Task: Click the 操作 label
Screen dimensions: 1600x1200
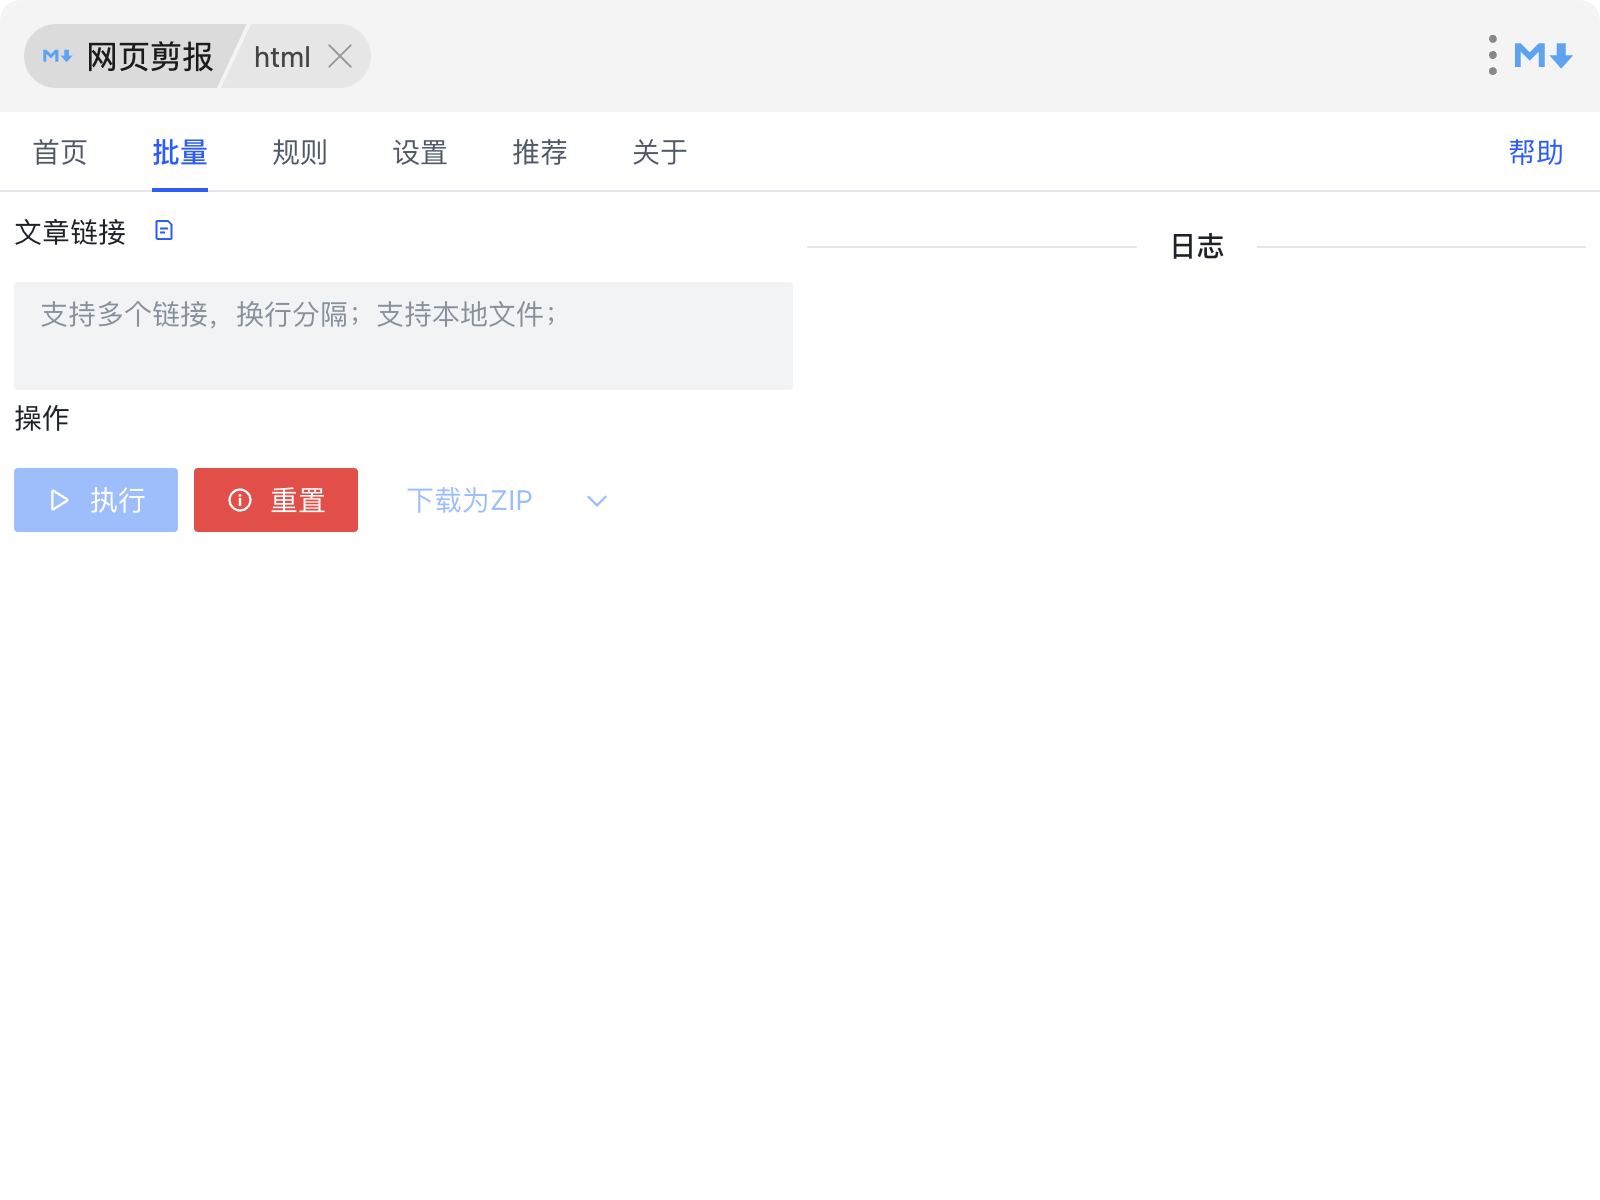Action: coord(42,418)
